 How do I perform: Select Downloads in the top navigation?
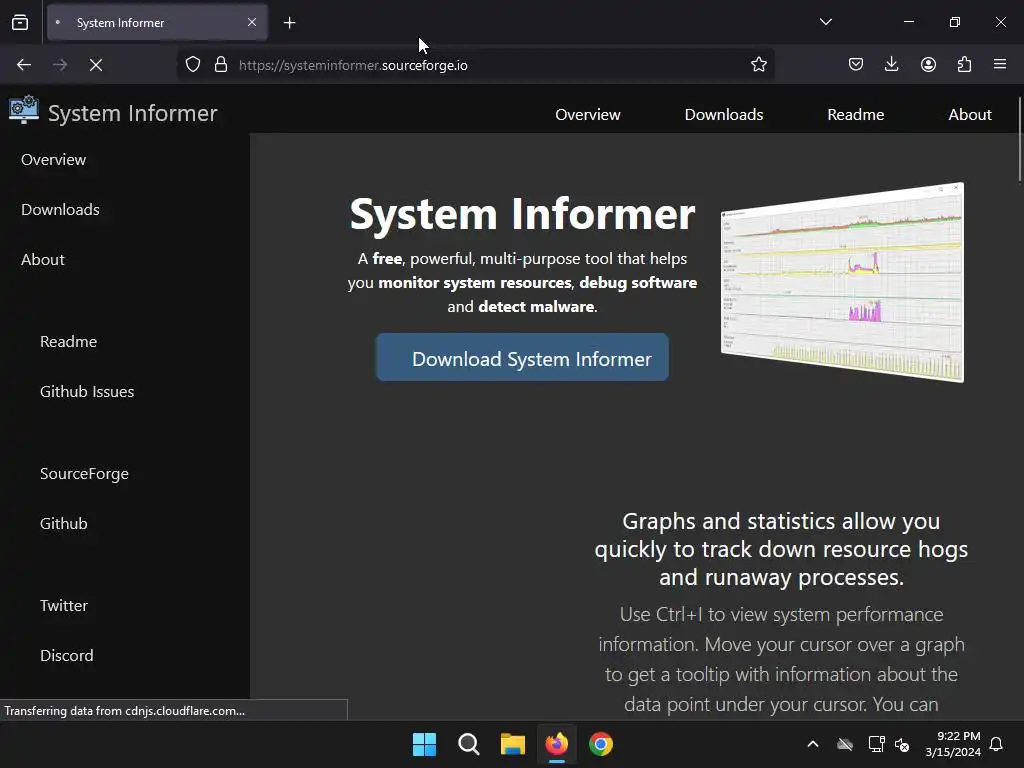(x=724, y=115)
